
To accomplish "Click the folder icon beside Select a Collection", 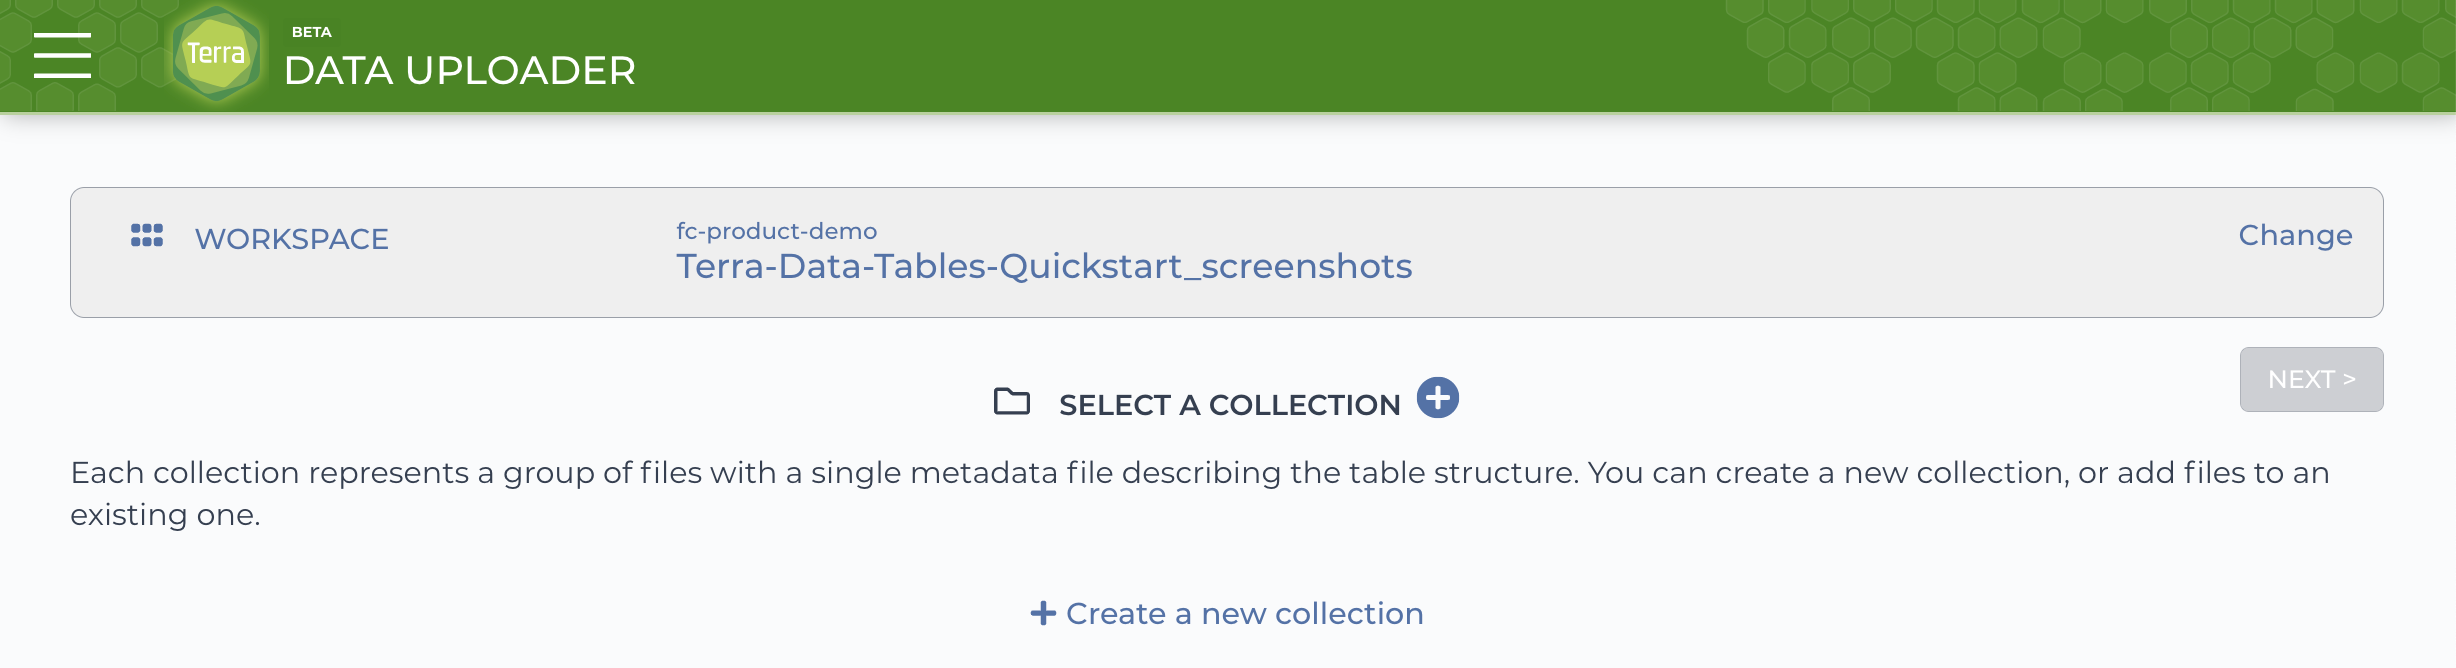I will click(x=1012, y=401).
